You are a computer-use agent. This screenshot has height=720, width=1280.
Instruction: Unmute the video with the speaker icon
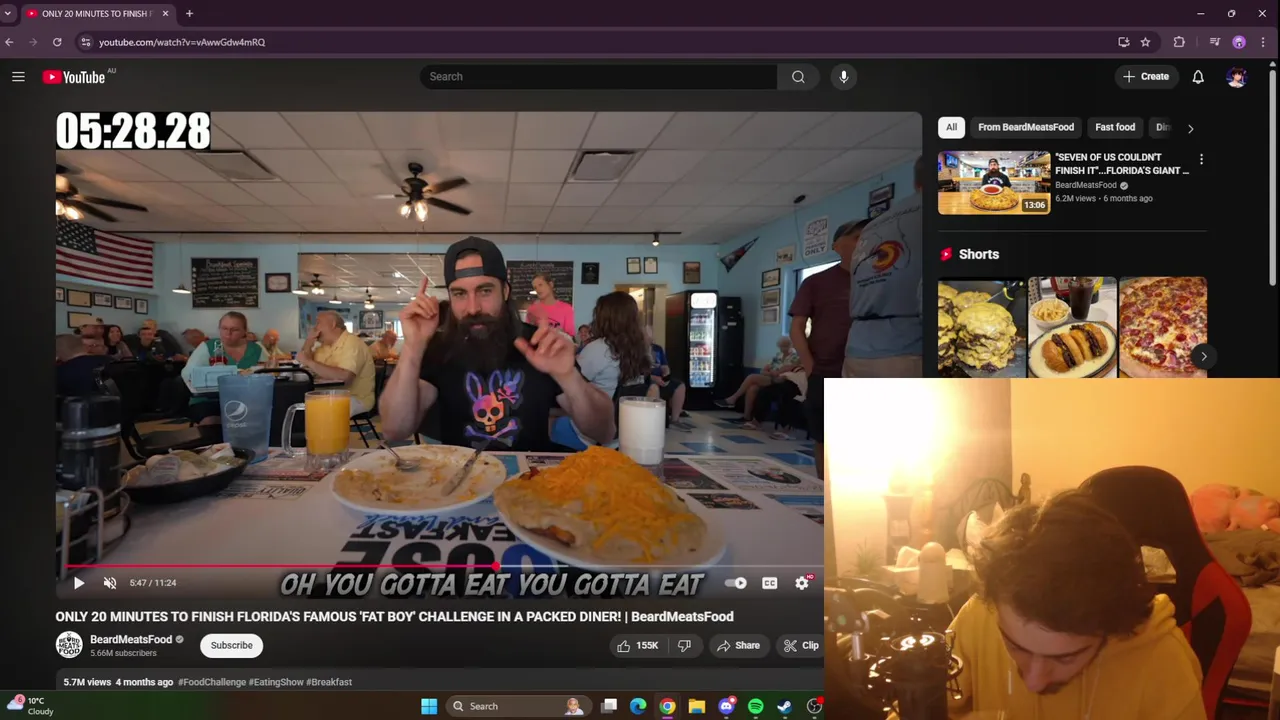pyautogui.click(x=110, y=583)
